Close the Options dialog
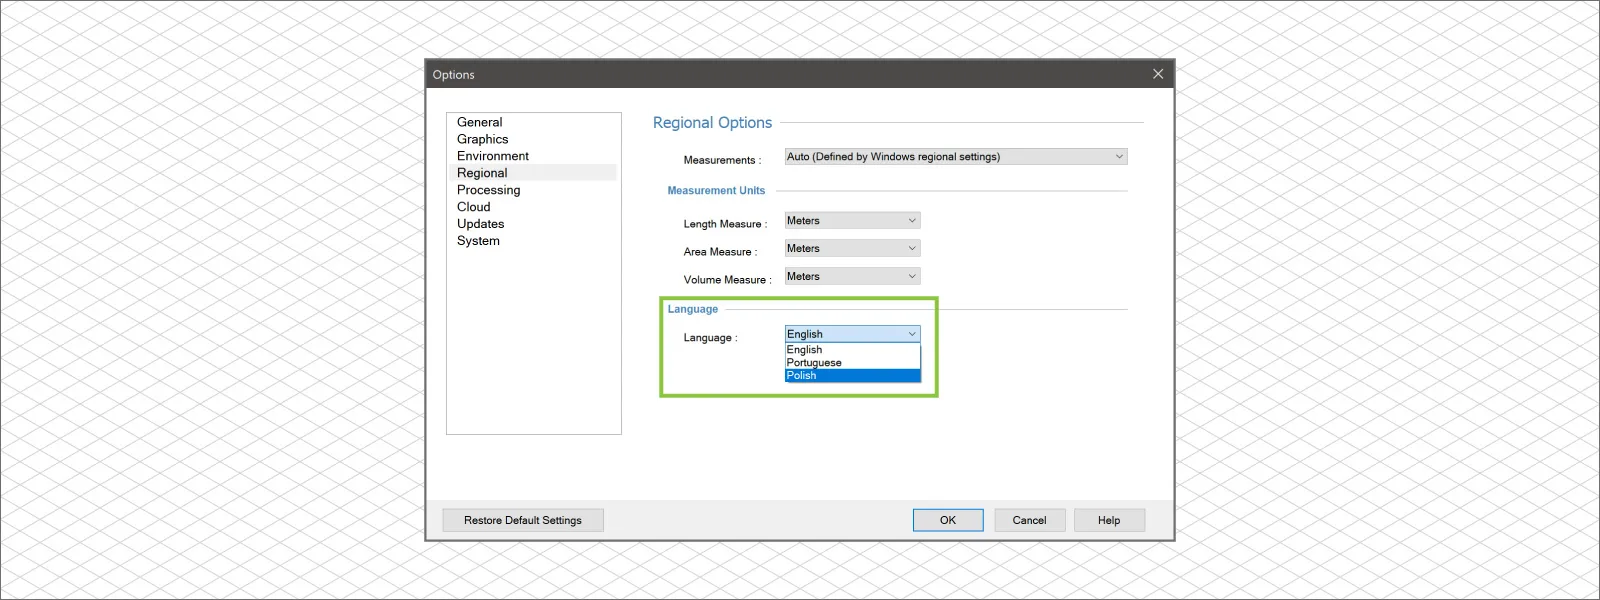Screen dimensions: 1600x600 pos(1158,74)
